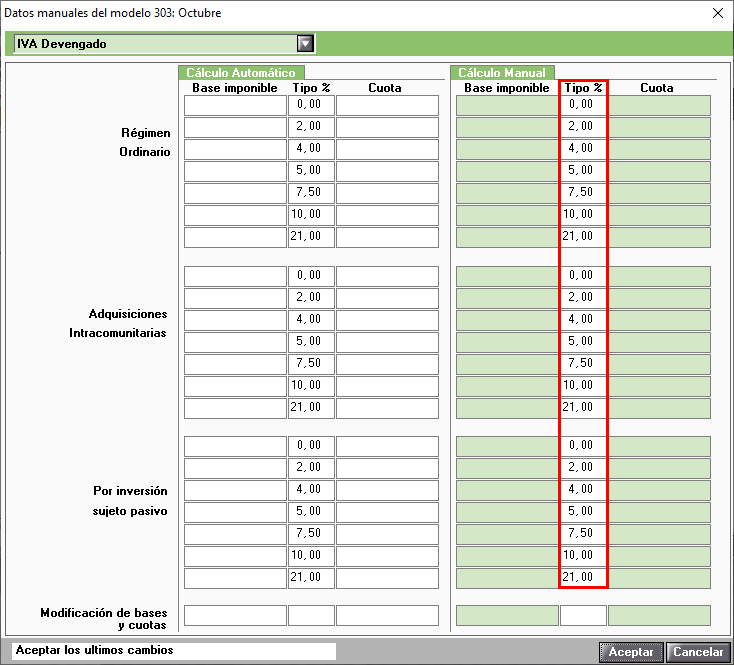Click manual Cuota for inversión sujeto pasivo 21,00%
This screenshot has height=665, width=734.
659,578
